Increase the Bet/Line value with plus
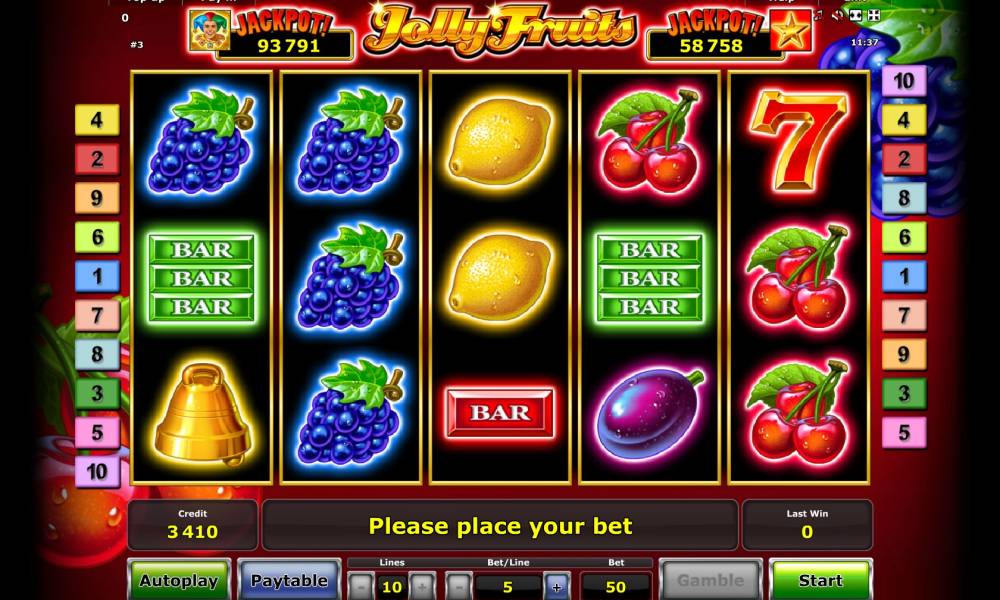Viewport: 1000px width, 600px height. tap(557, 587)
